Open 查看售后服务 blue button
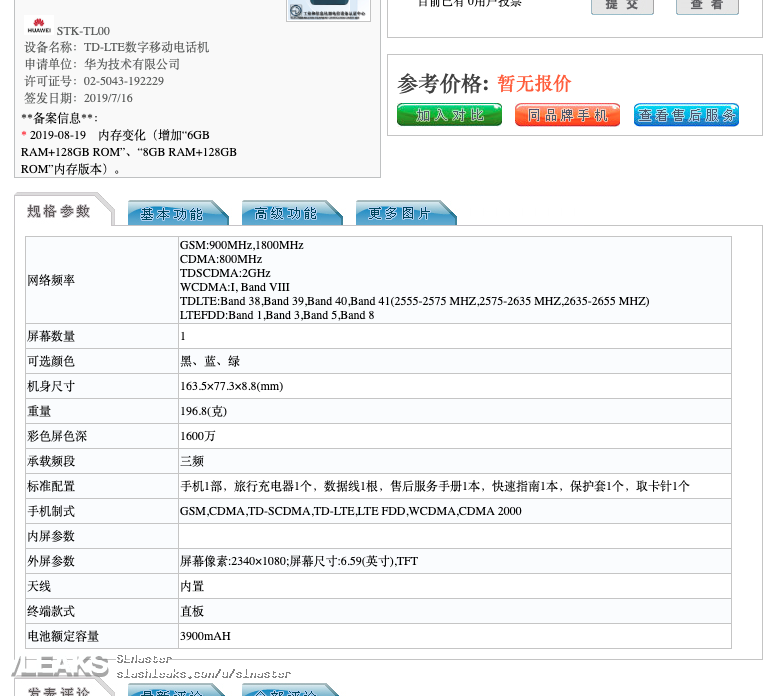Viewport: 771px width, 696px height. click(x=686, y=115)
